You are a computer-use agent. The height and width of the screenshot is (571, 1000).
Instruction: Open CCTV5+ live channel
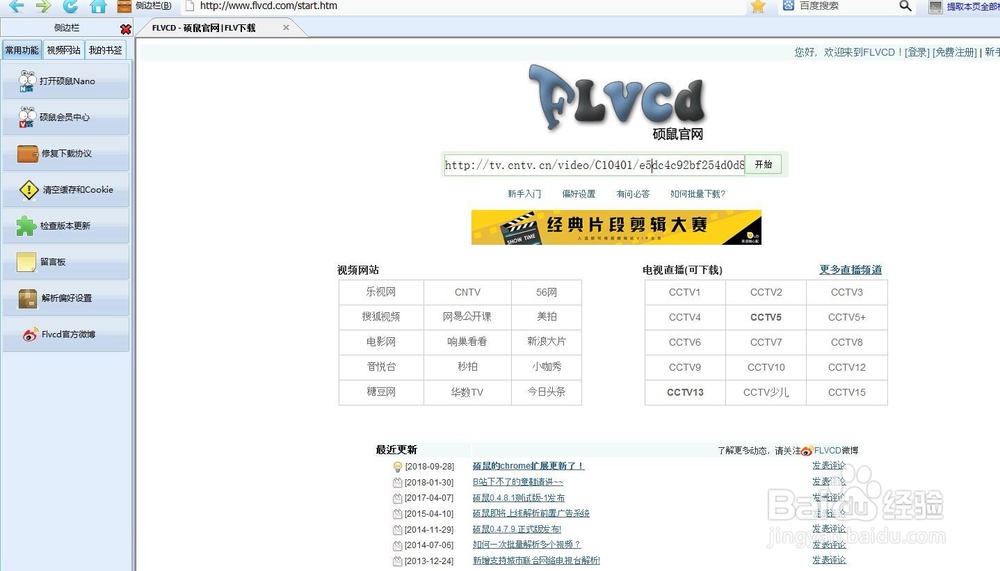847,317
